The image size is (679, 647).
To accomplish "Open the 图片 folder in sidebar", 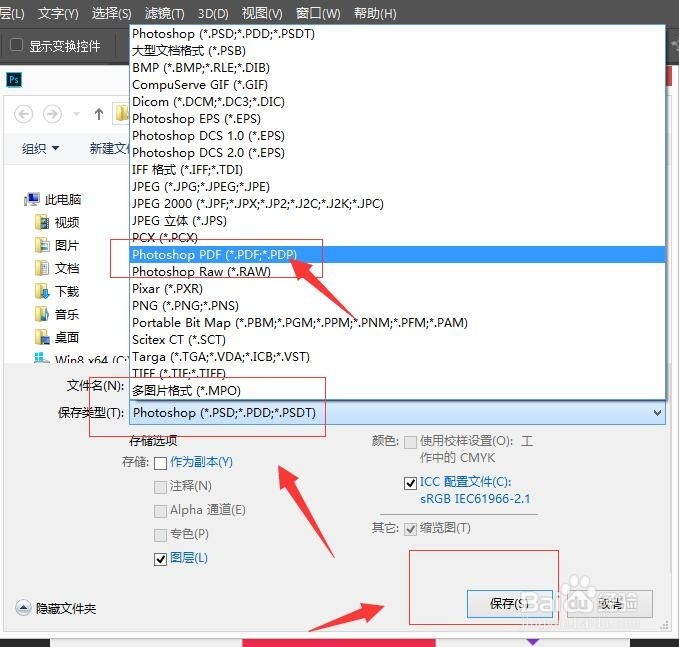I will pyautogui.click(x=67, y=246).
